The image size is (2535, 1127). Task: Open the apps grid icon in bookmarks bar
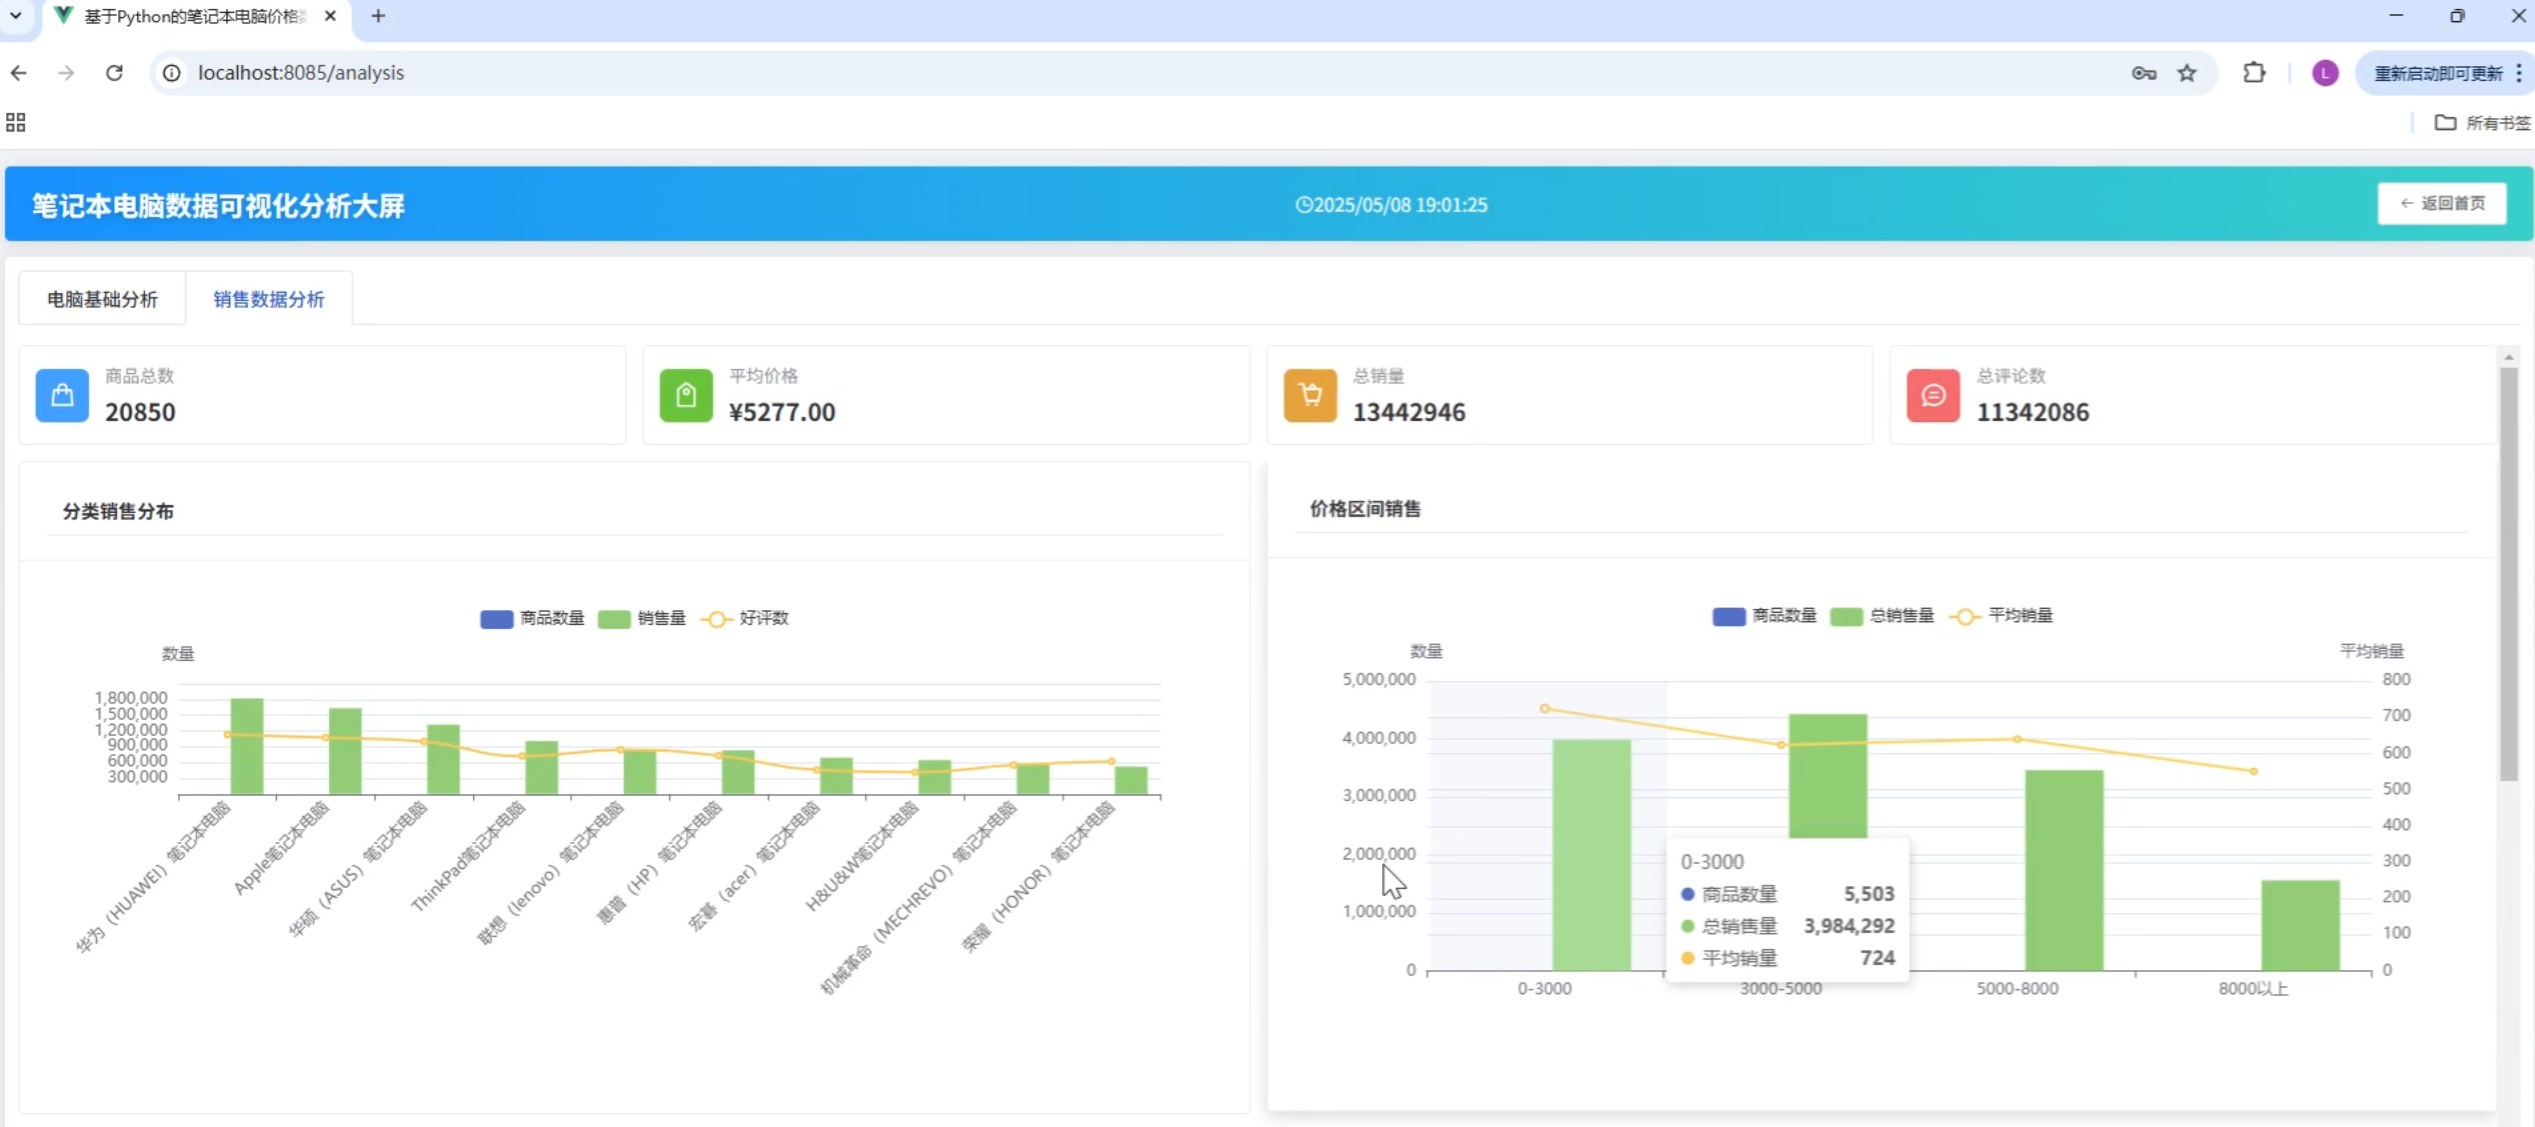[x=16, y=122]
